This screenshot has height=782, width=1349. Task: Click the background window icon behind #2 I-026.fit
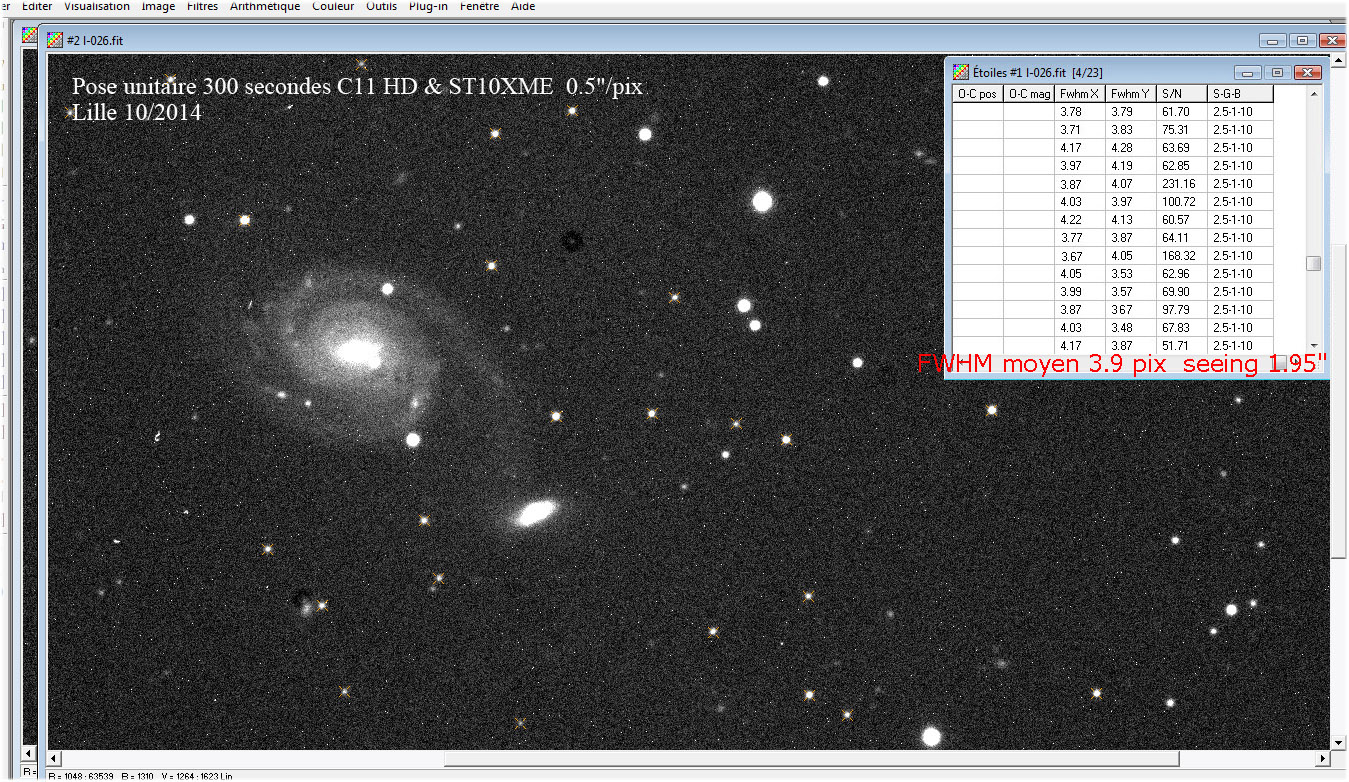pyautogui.click(x=30, y=34)
